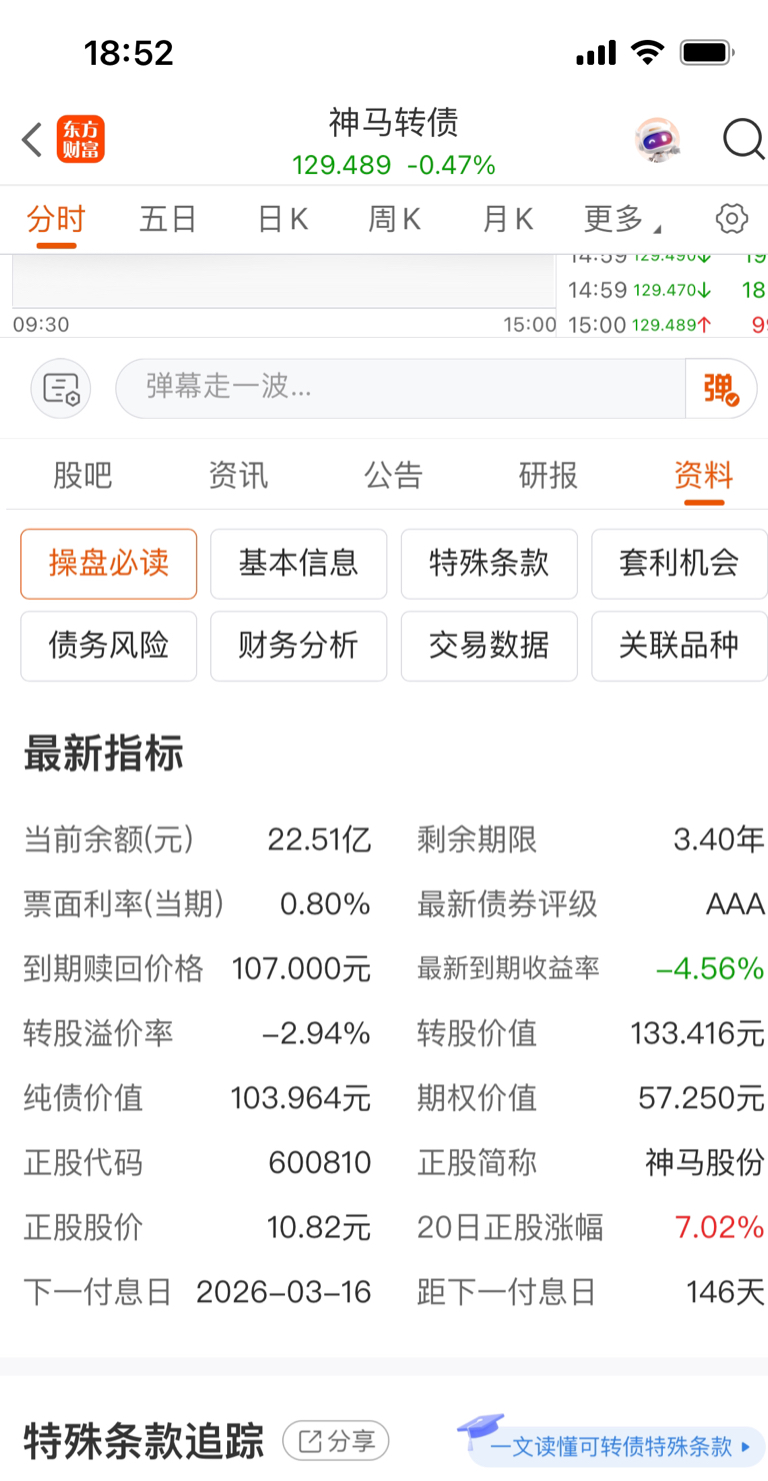The height and width of the screenshot is (1481, 768).
Task: Tap the search magnifier icon
Action: (x=744, y=140)
